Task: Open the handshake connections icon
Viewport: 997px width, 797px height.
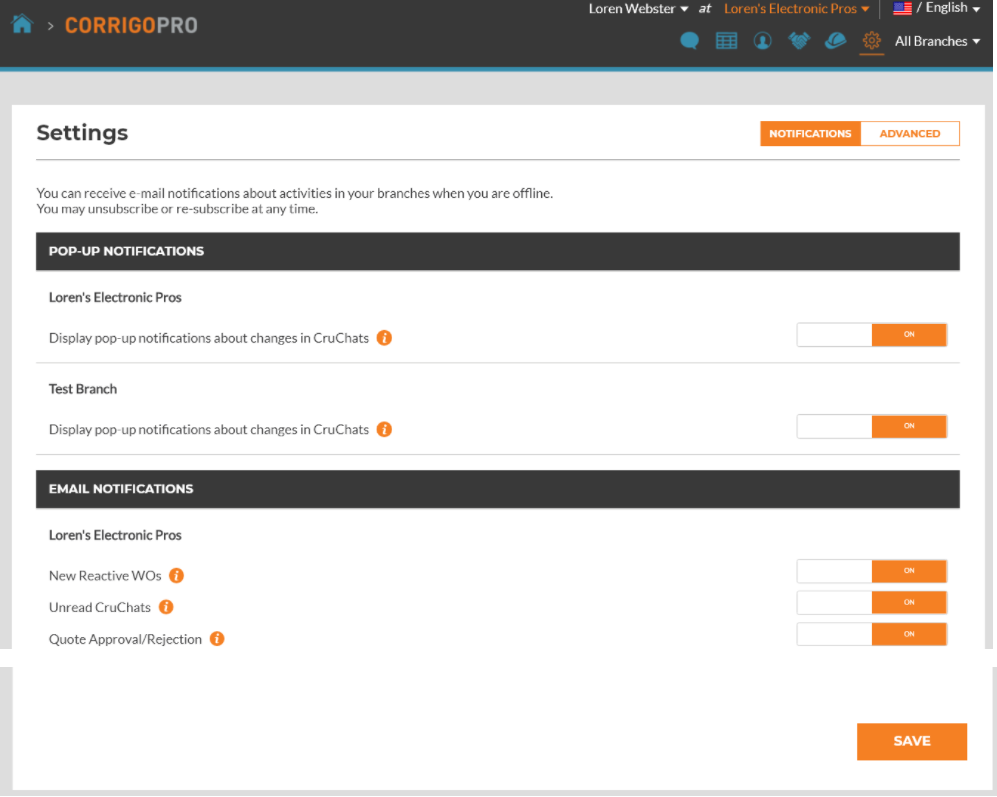Action: [x=798, y=41]
